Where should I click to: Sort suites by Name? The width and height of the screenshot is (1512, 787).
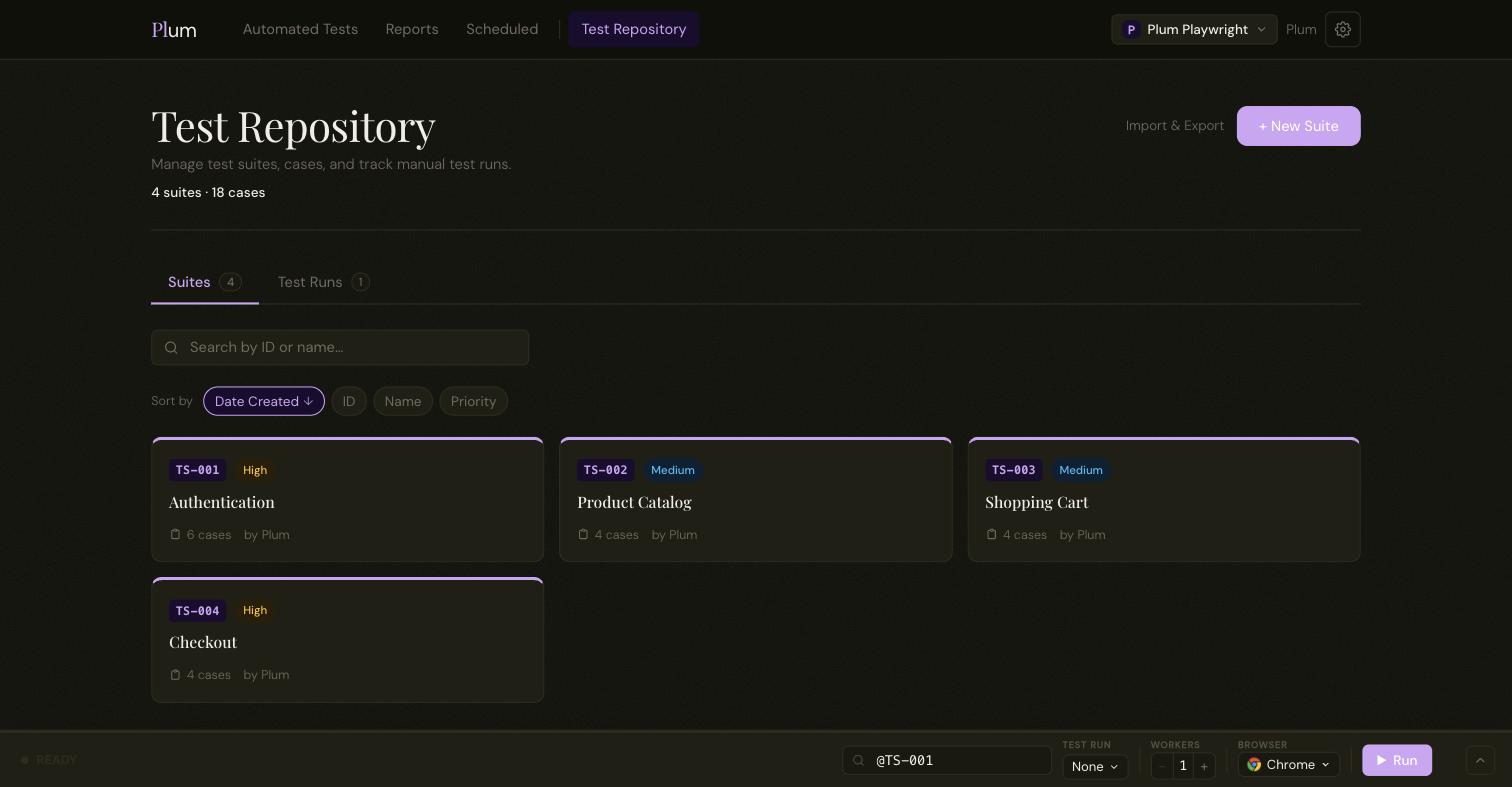(403, 401)
